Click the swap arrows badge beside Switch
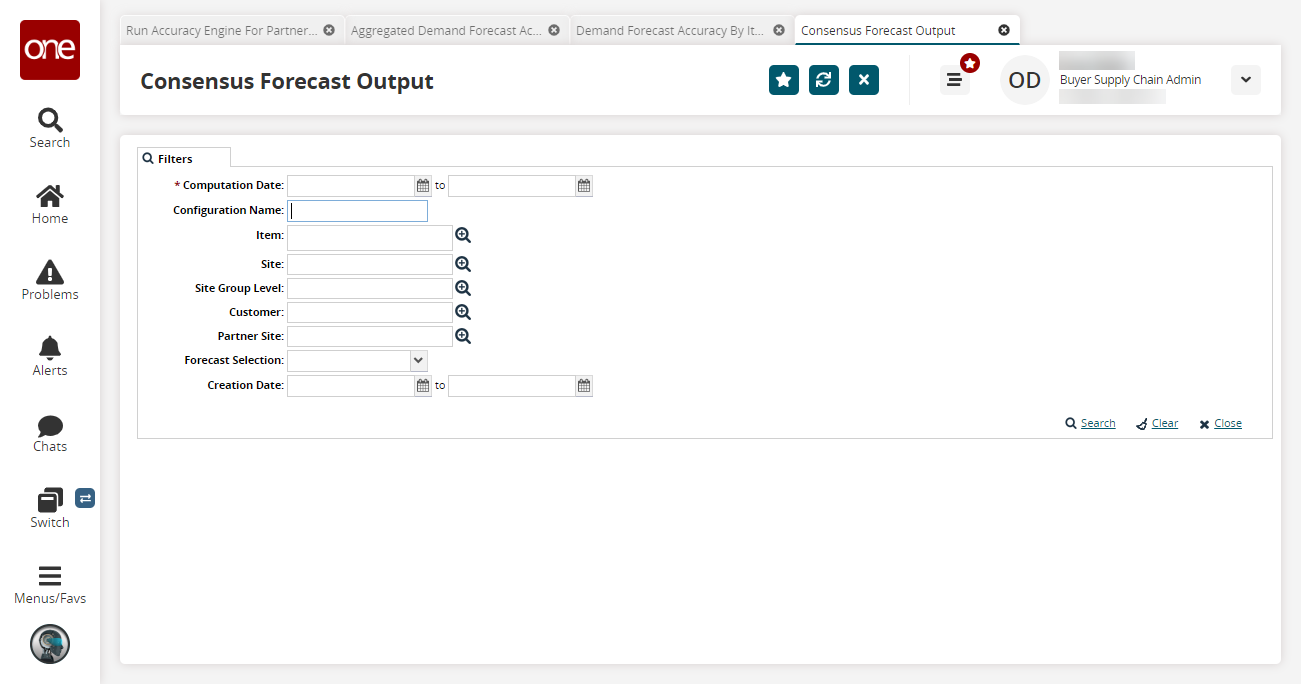This screenshot has height=684, width=1301. (85, 498)
